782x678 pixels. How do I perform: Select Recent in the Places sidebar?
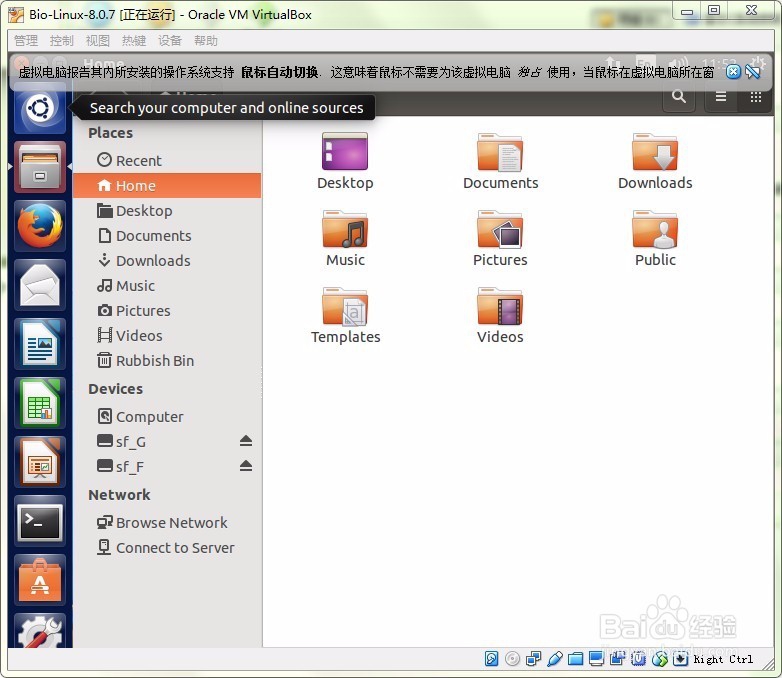[167, 161]
